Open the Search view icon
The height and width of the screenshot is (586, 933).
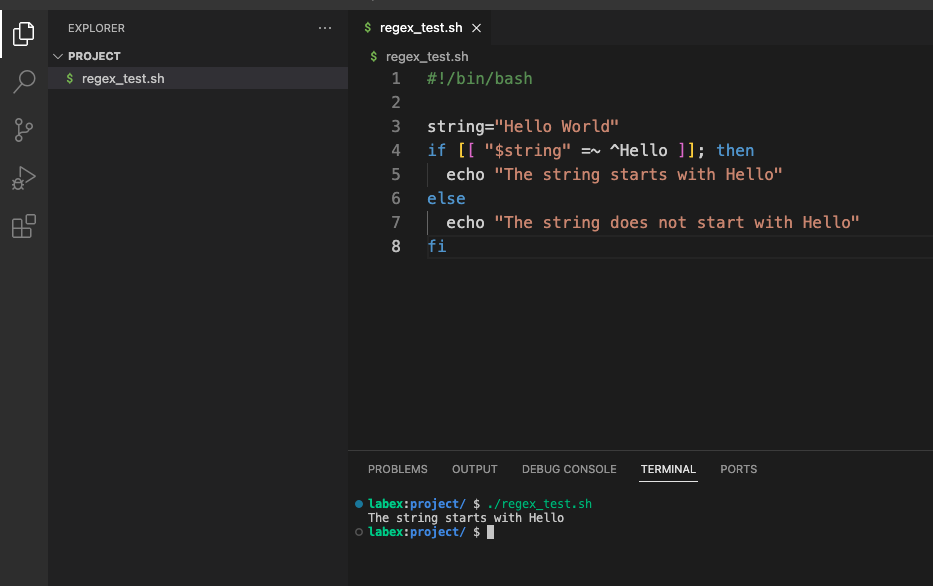[24, 82]
